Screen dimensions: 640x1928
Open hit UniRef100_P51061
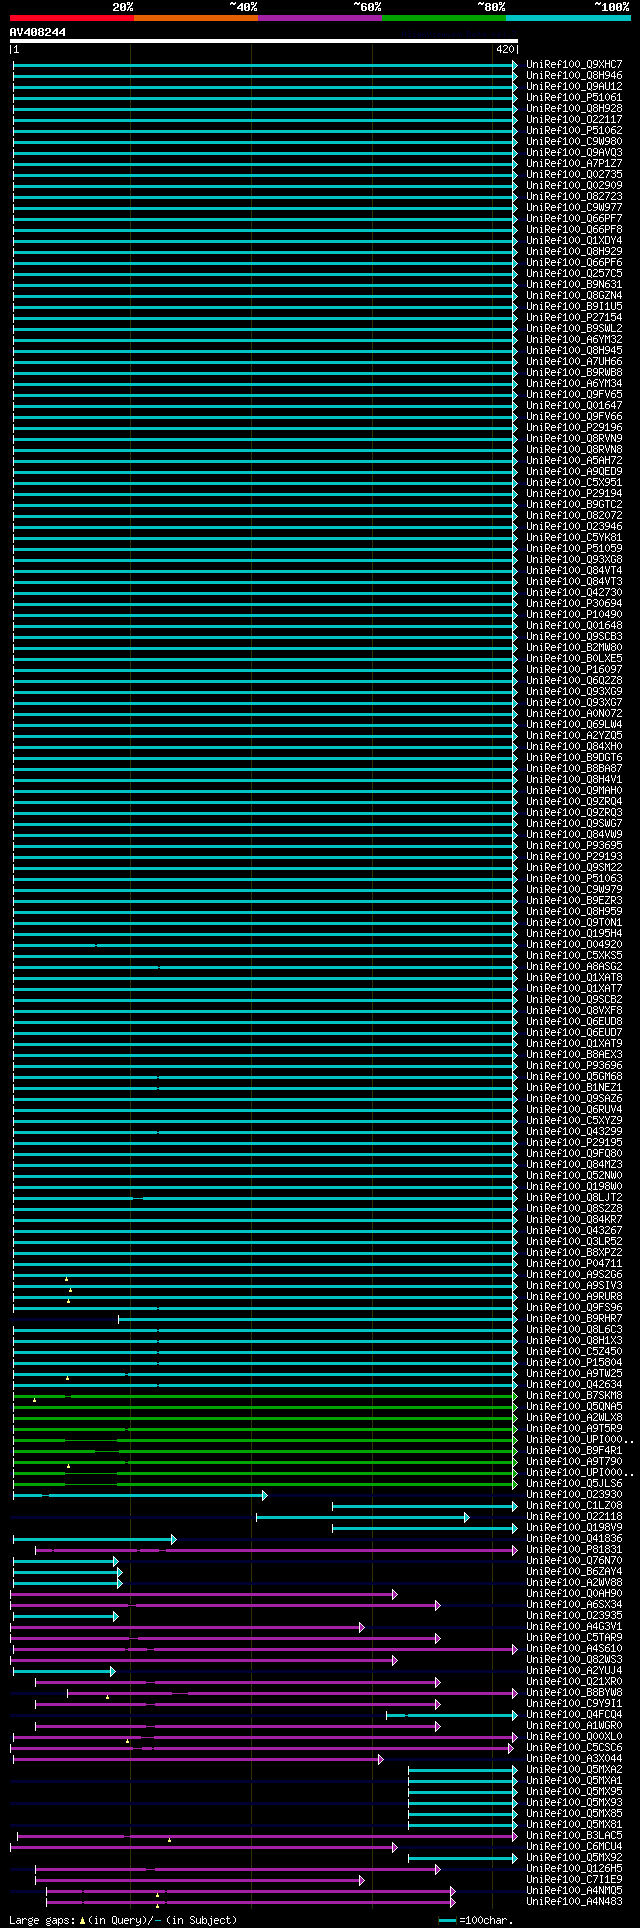tap(574, 98)
